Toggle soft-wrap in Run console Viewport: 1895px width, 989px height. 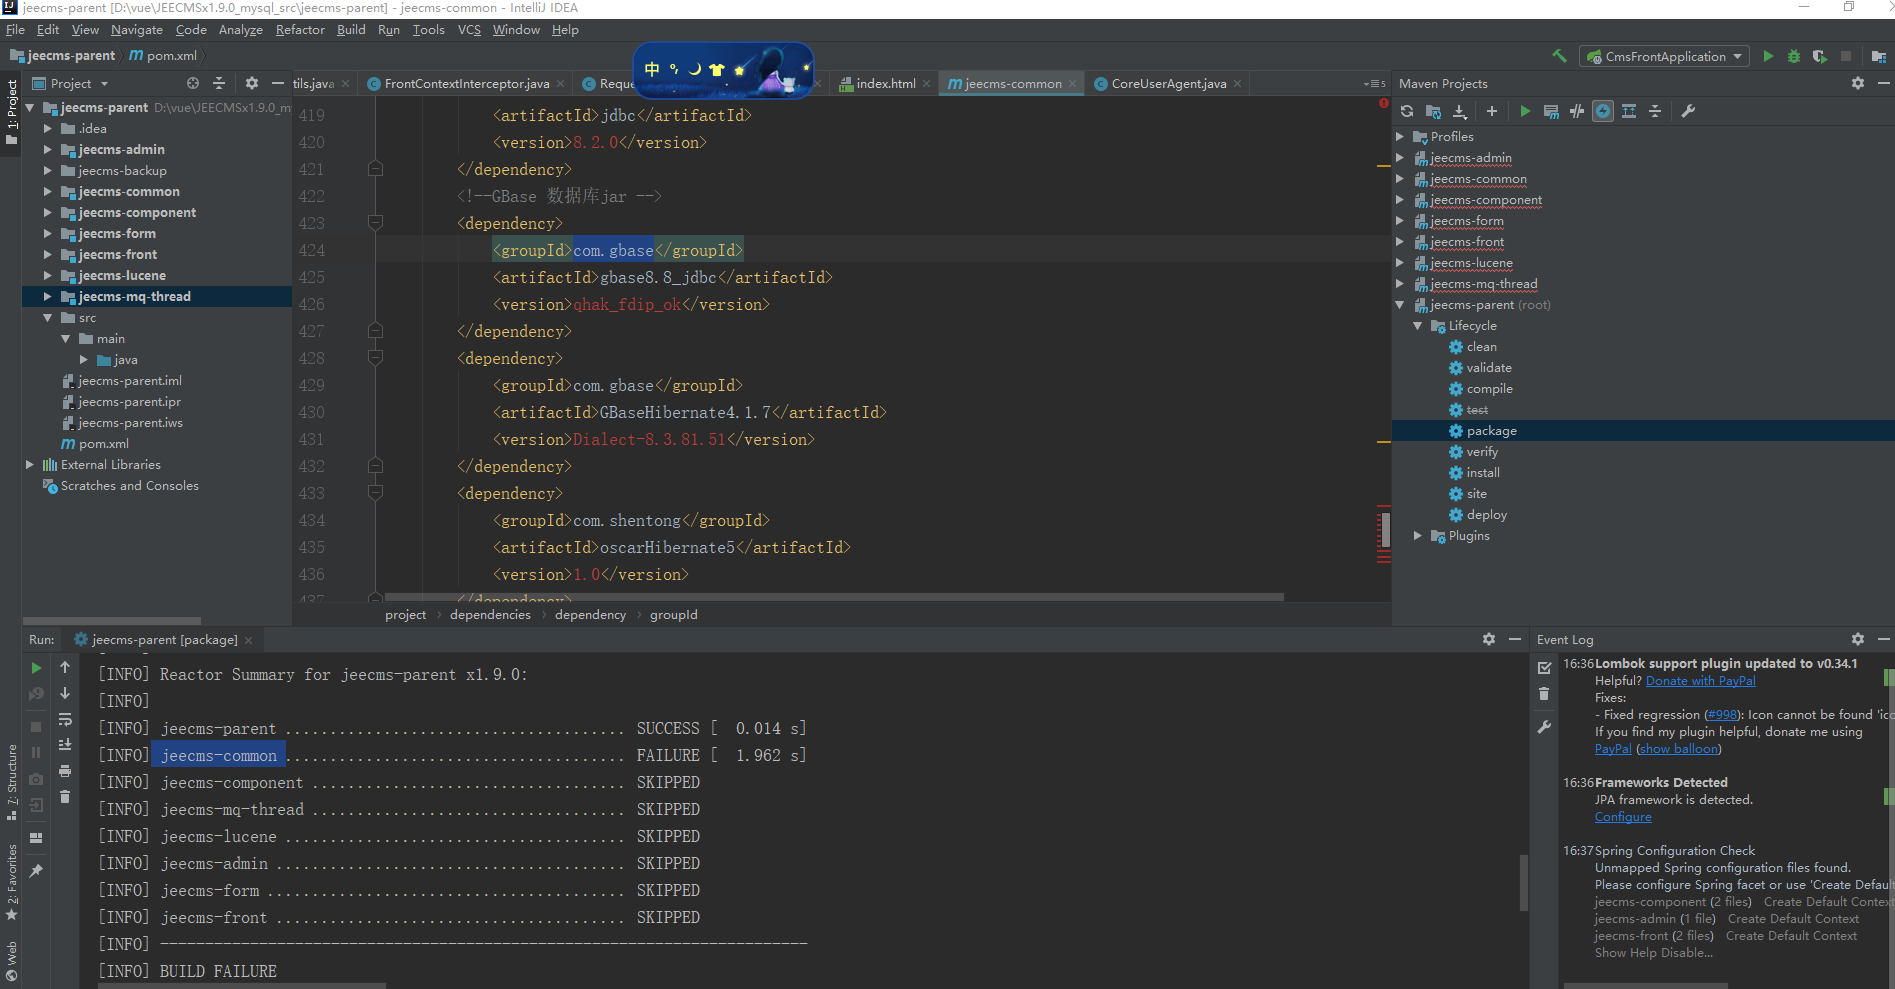pyautogui.click(x=65, y=719)
